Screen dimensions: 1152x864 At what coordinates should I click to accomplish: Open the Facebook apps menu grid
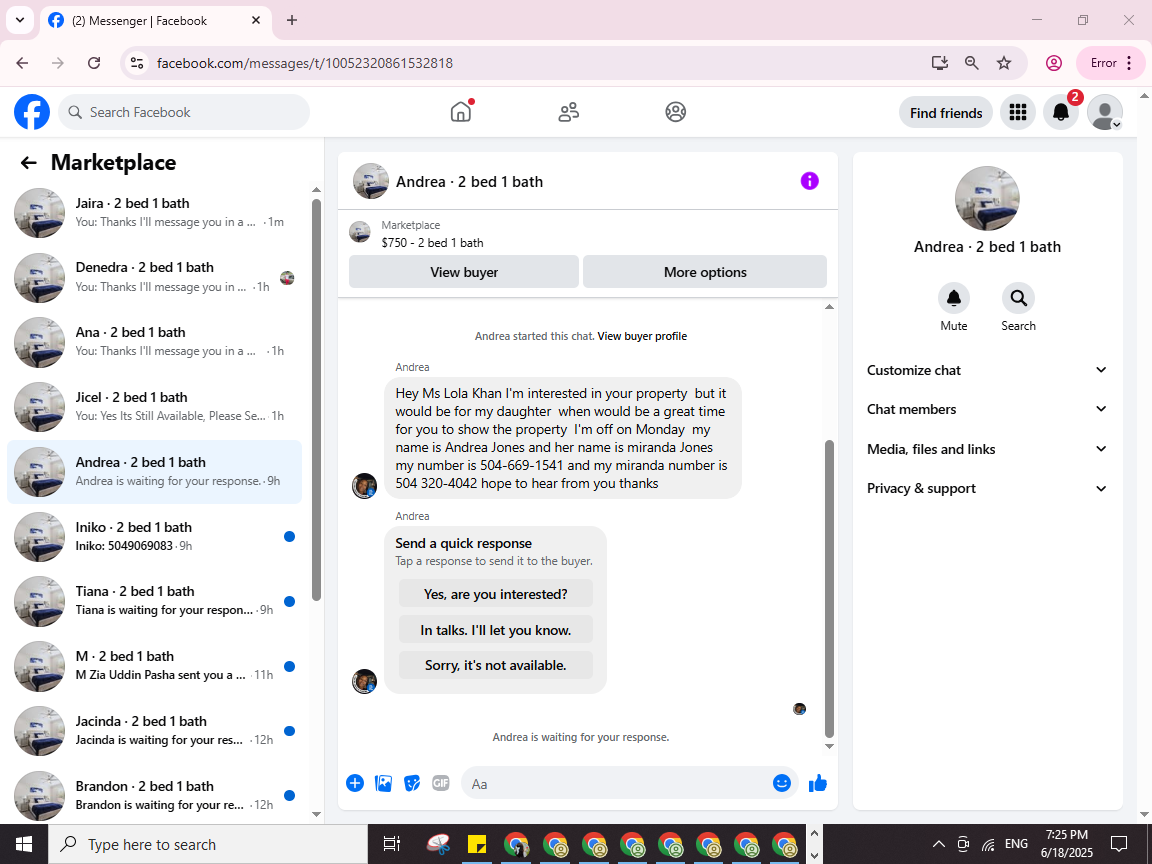pyautogui.click(x=1018, y=112)
